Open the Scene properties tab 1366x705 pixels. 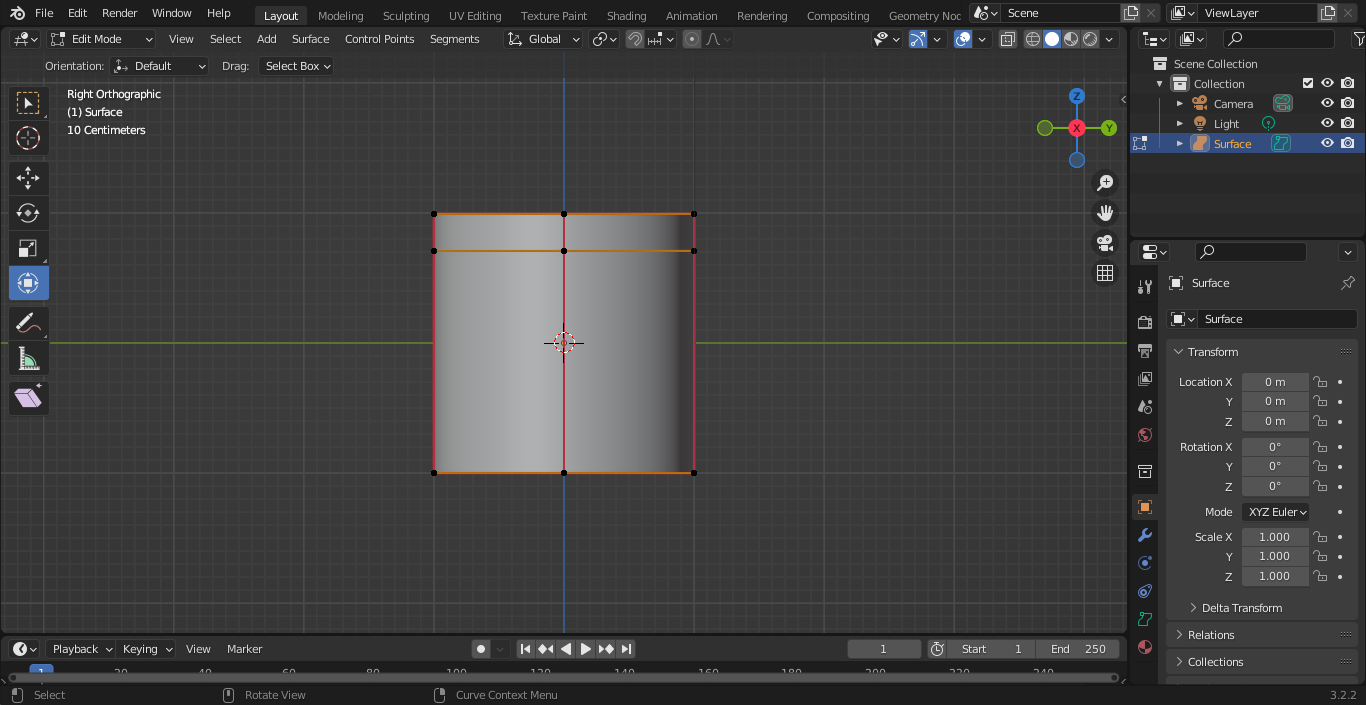1145,407
